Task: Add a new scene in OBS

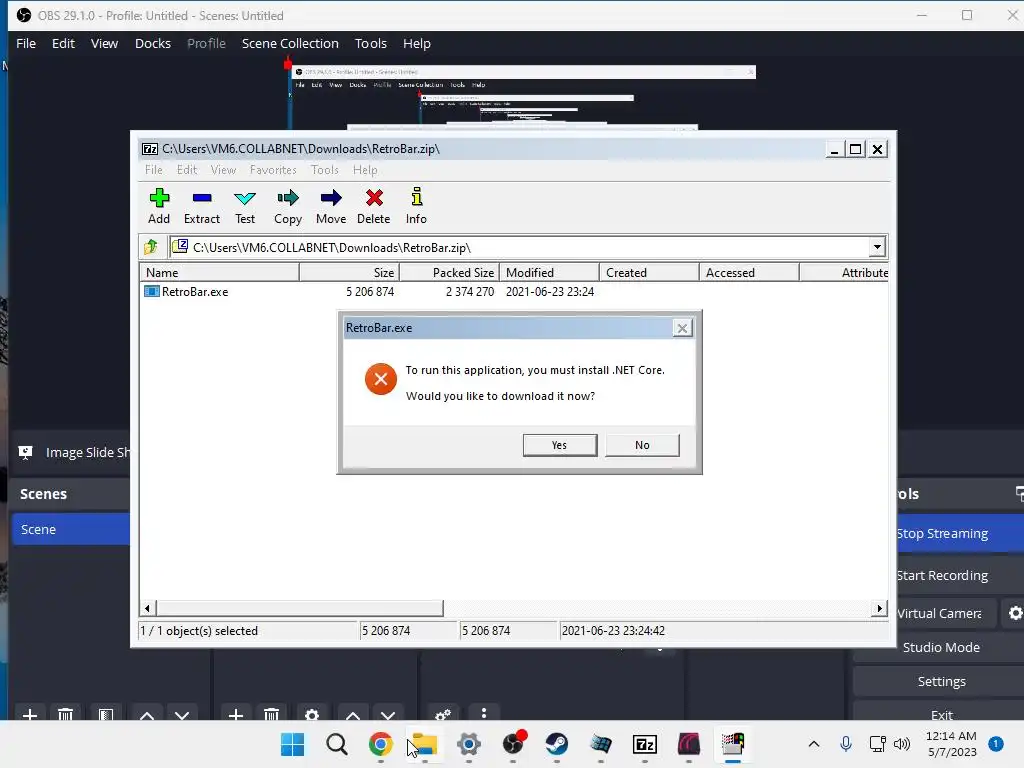Action: (29, 714)
